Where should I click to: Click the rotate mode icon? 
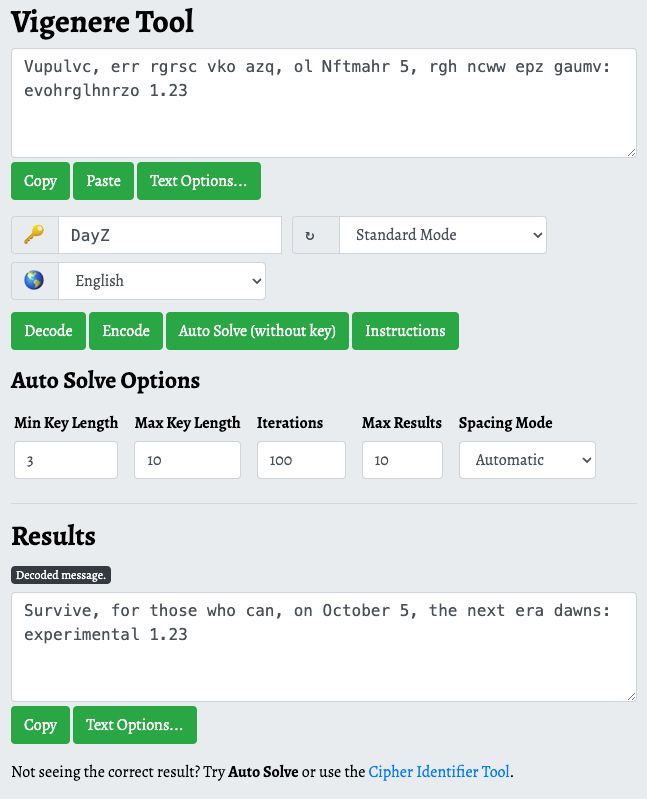tap(310, 235)
